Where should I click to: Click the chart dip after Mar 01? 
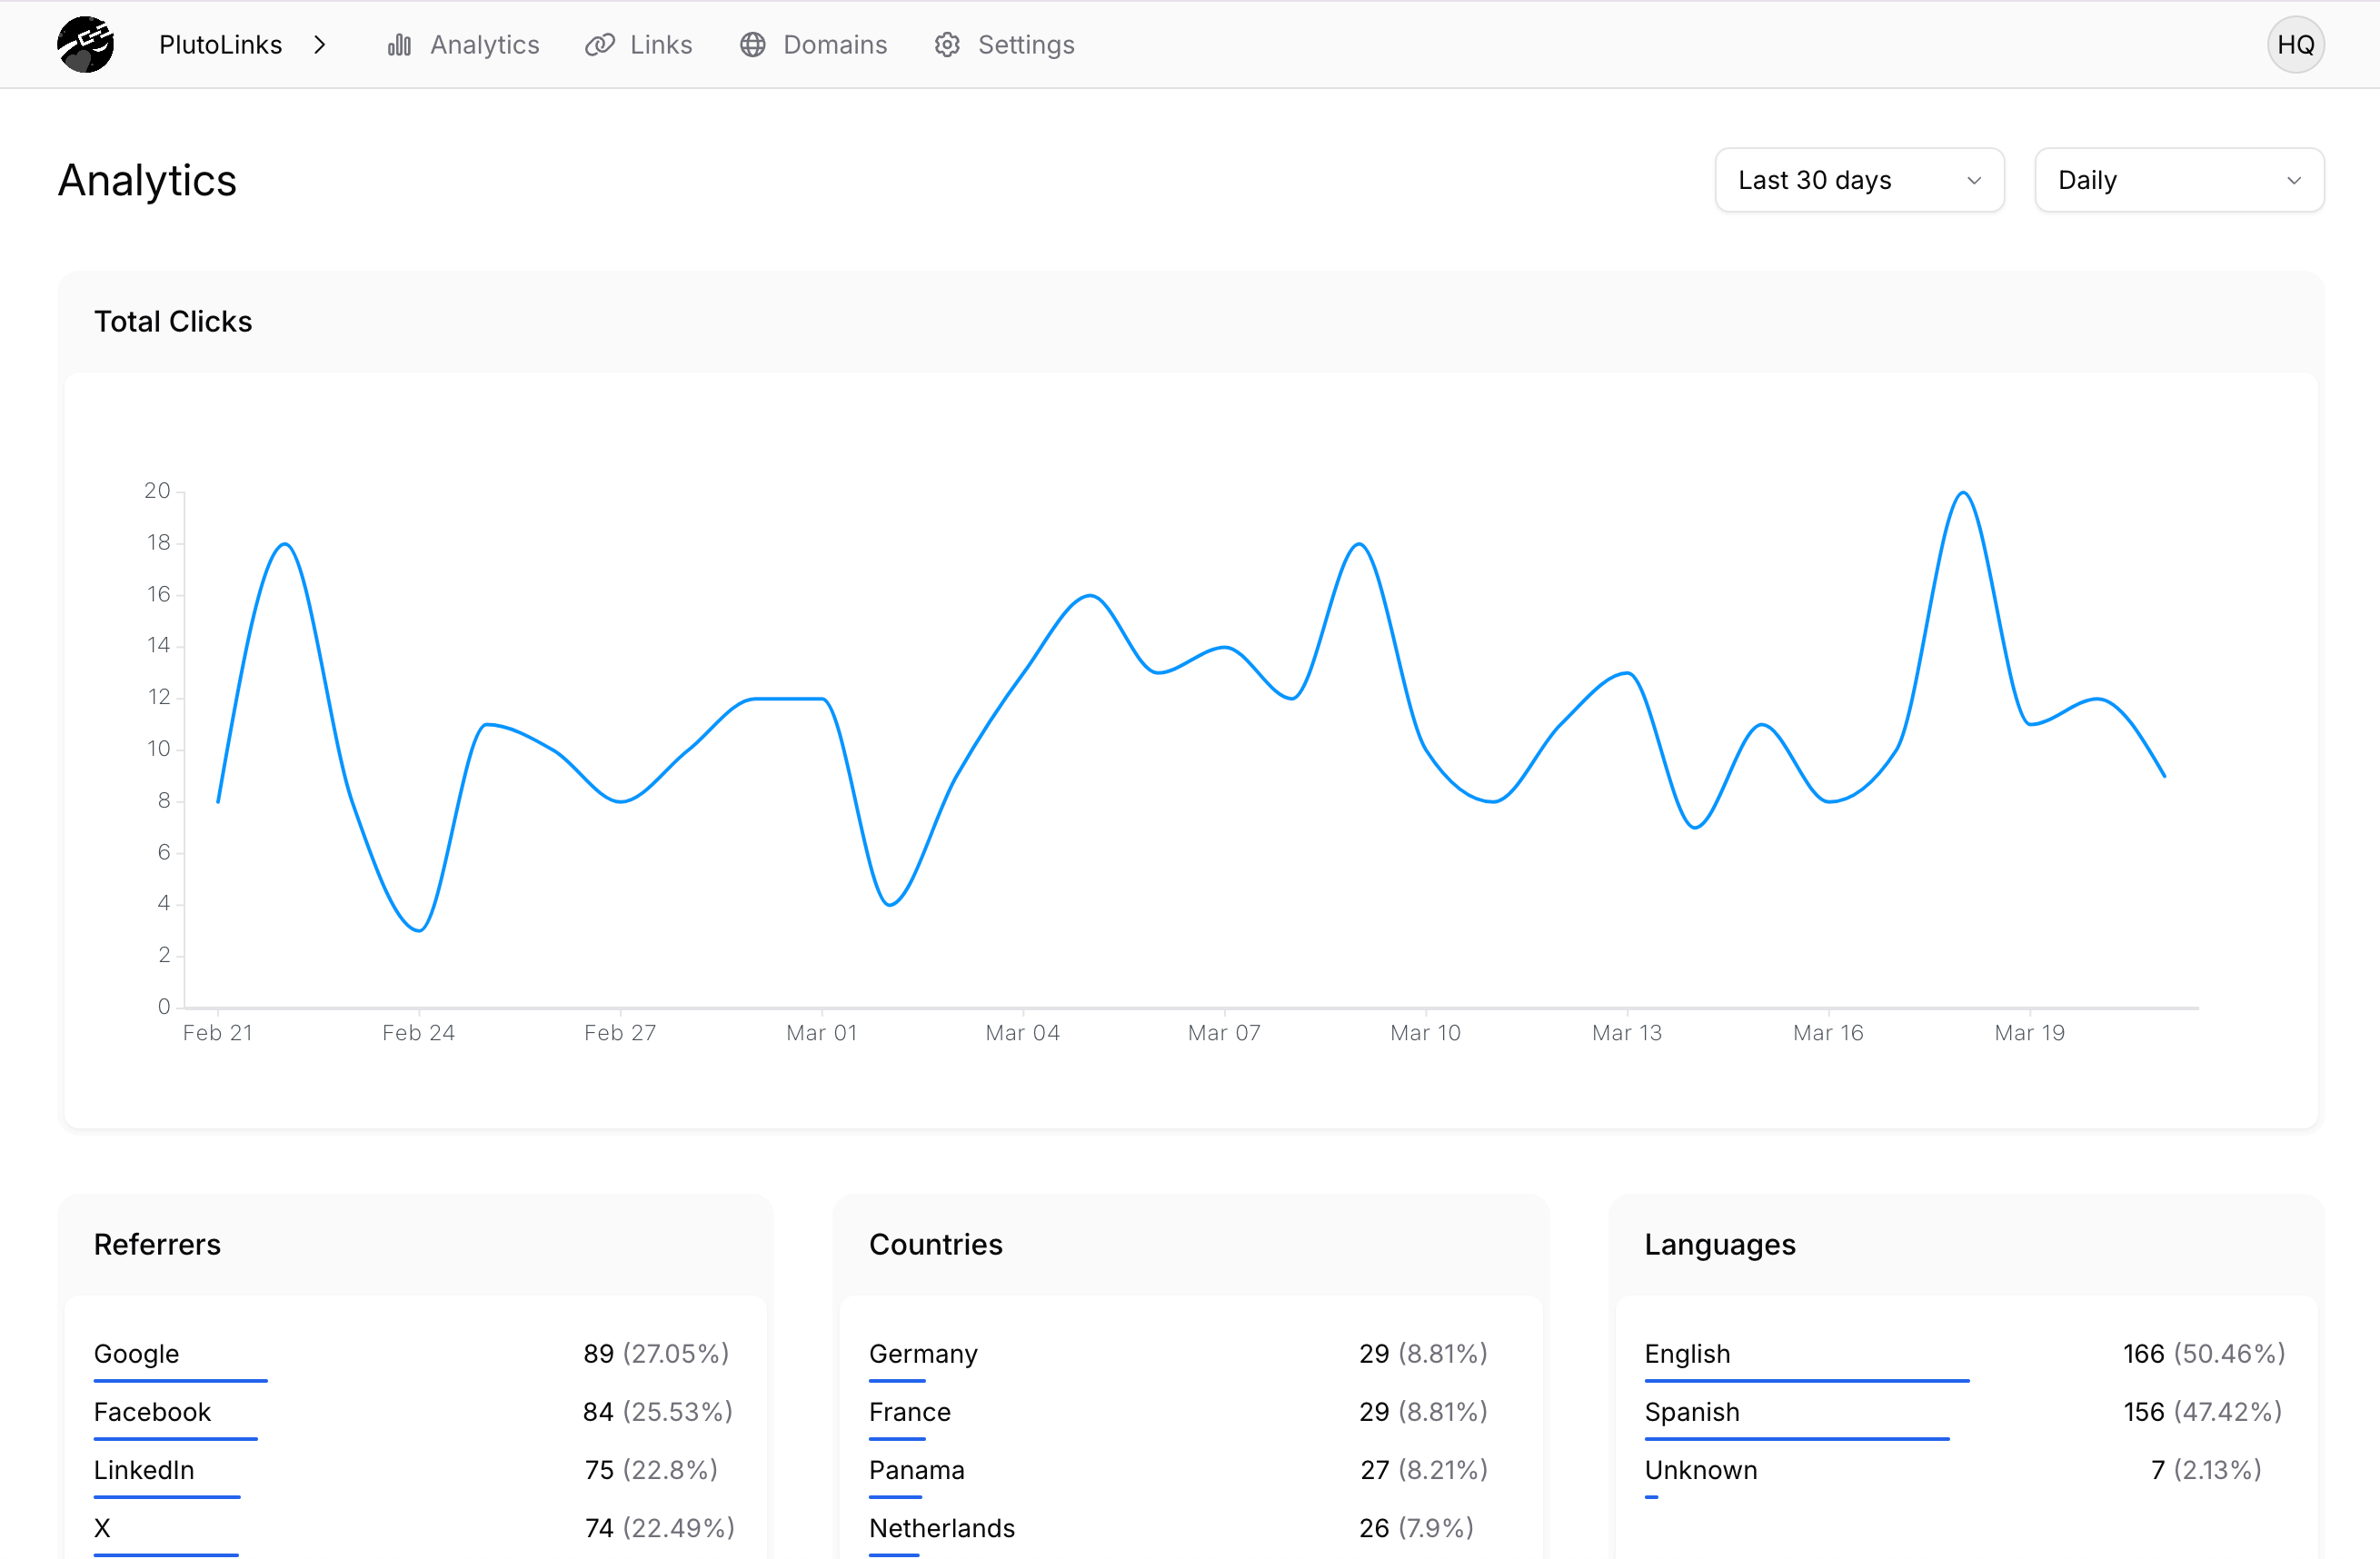pyautogui.click(x=890, y=904)
